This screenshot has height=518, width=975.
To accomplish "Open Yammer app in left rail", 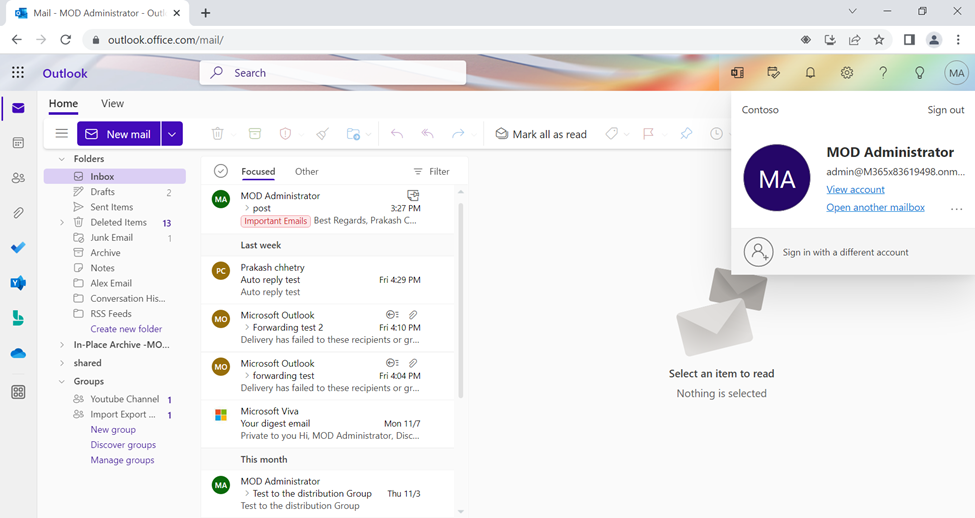I will (x=18, y=283).
